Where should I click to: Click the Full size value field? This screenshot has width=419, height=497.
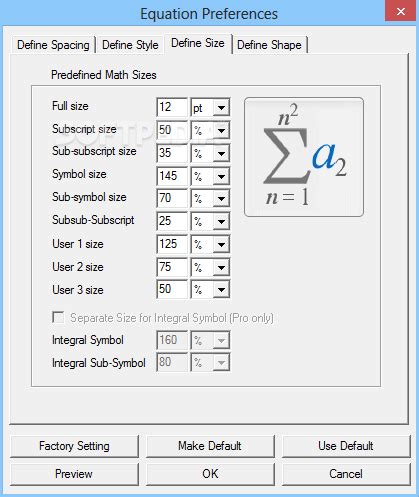tap(172, 107)
